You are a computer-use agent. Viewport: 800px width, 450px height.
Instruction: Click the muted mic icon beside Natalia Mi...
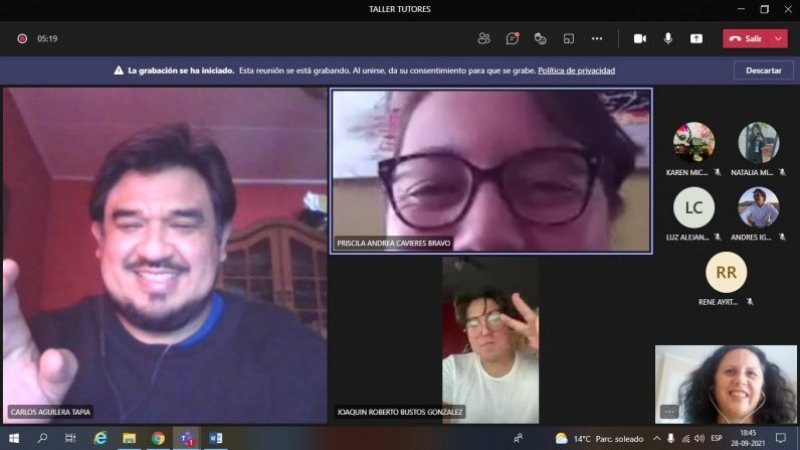point(782,172)
